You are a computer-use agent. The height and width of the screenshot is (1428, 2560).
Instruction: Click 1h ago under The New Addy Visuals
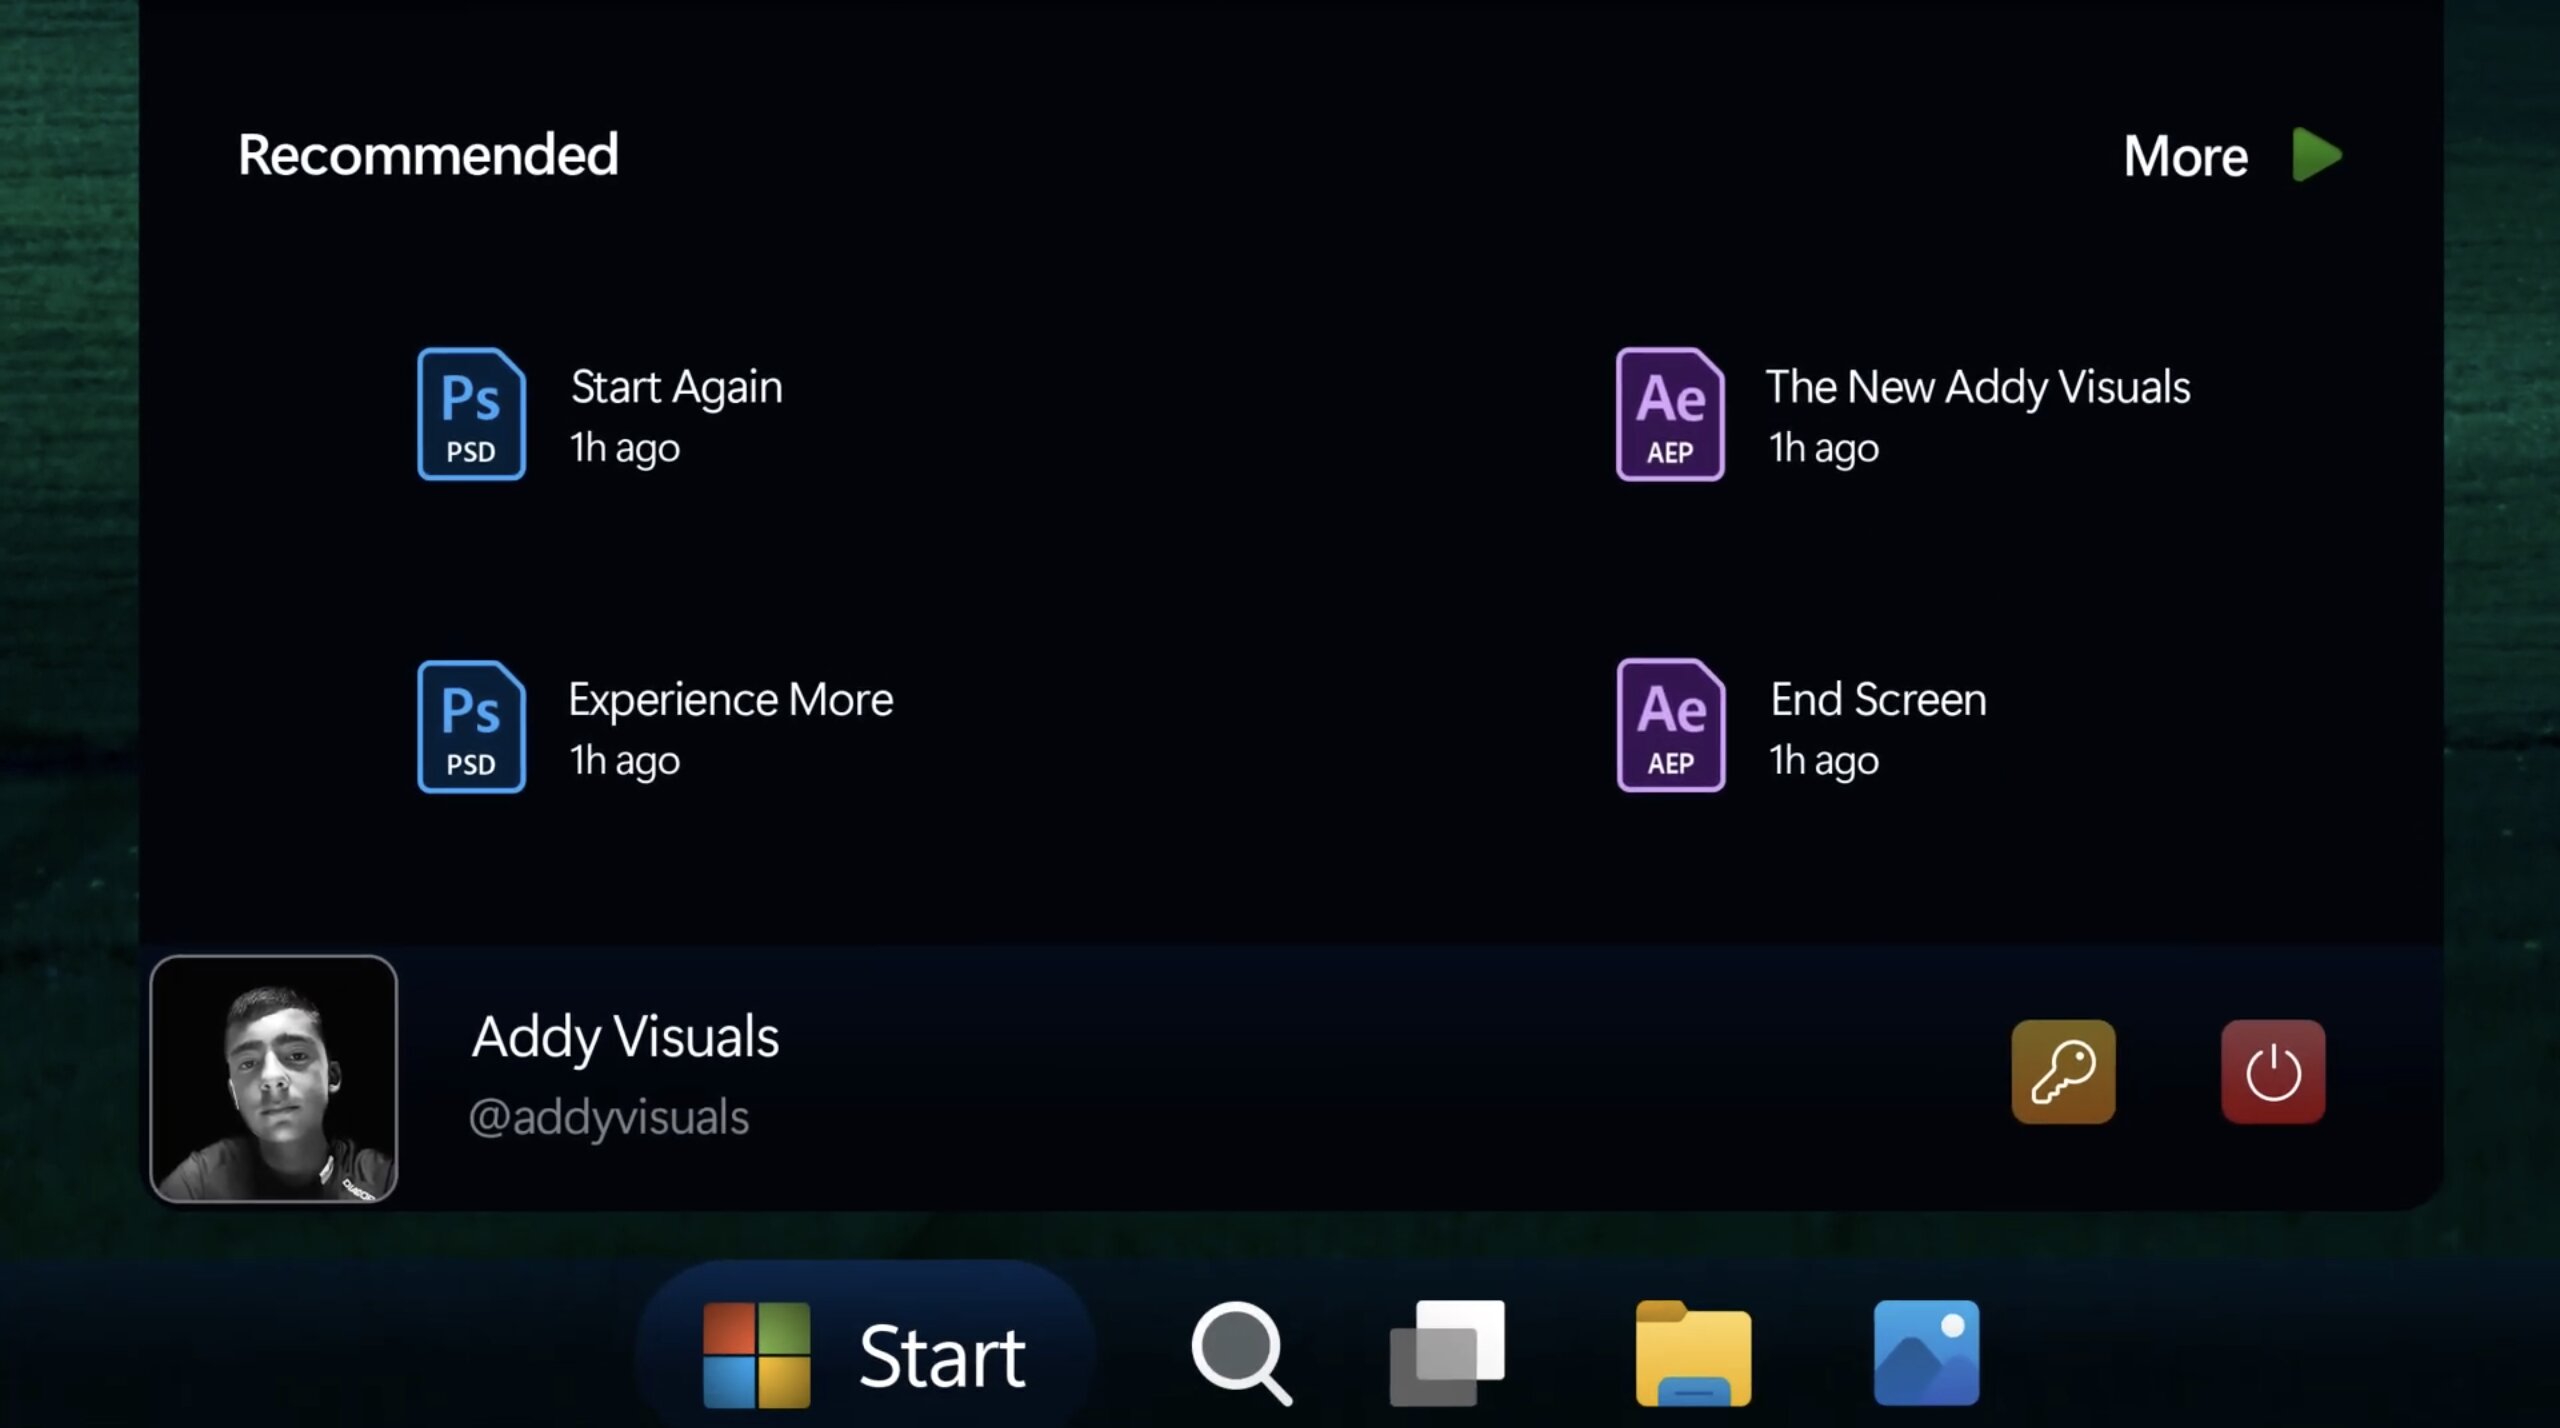coord(1824,449)
